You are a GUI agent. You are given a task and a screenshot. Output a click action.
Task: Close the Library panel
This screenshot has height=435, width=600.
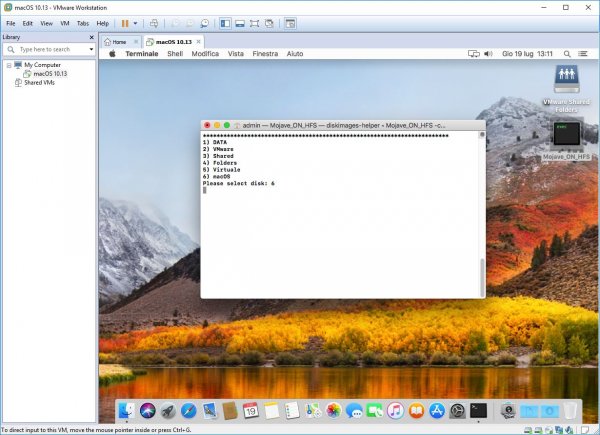(x=91, y=37)
